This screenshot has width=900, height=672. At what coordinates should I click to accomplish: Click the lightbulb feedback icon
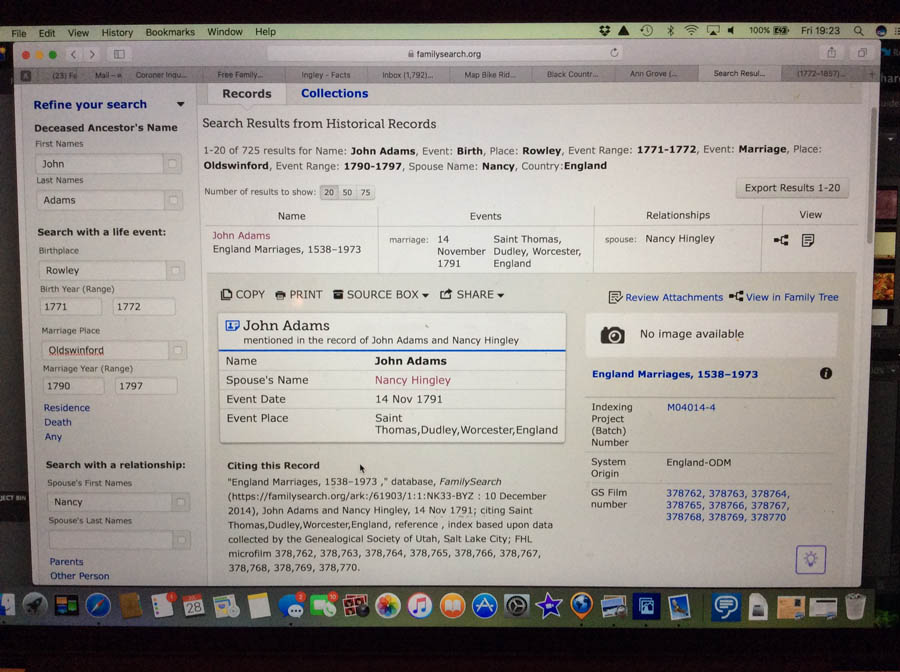click(x=810, y=559)
